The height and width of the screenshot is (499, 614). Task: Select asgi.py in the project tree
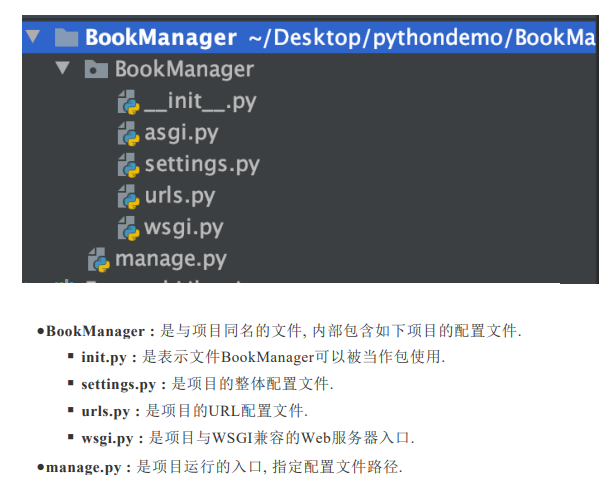pos(181,134)
